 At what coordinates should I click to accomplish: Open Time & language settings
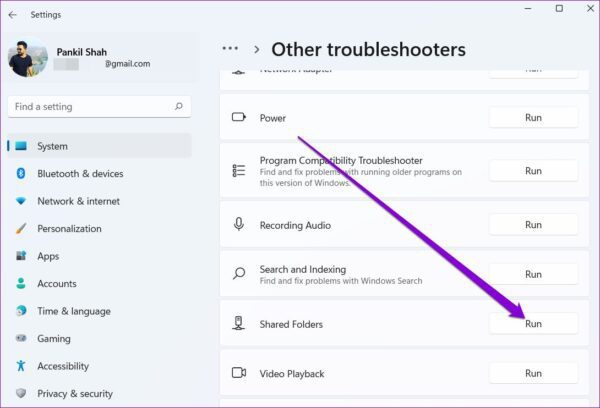click(x=99, y=311)
